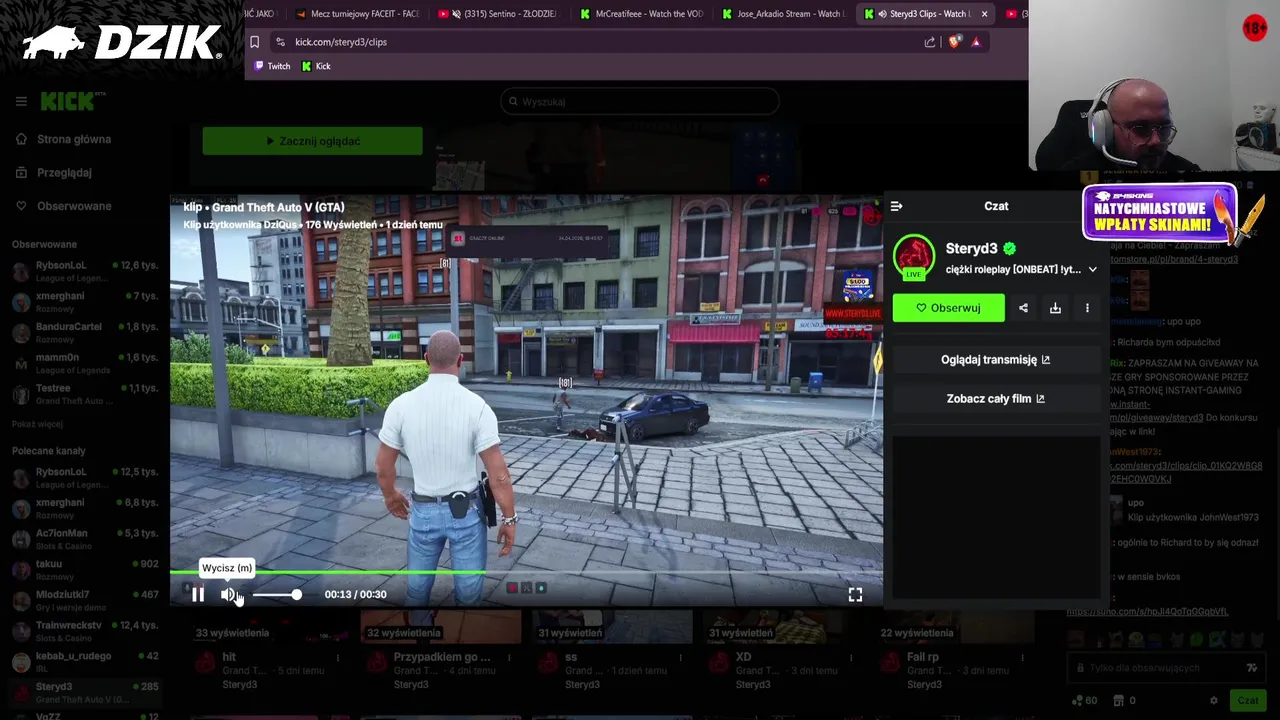Click the Brave Rewards triangle icon

[x=976, y=42]
